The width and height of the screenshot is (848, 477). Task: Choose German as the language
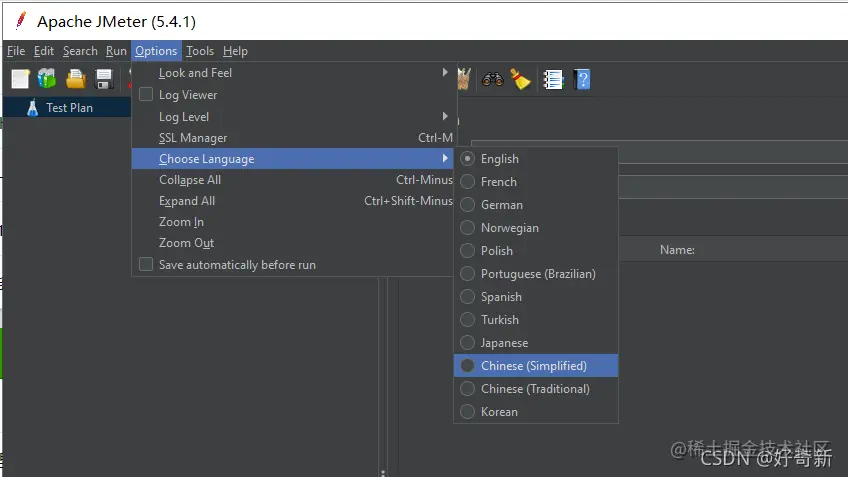(536, 205)
